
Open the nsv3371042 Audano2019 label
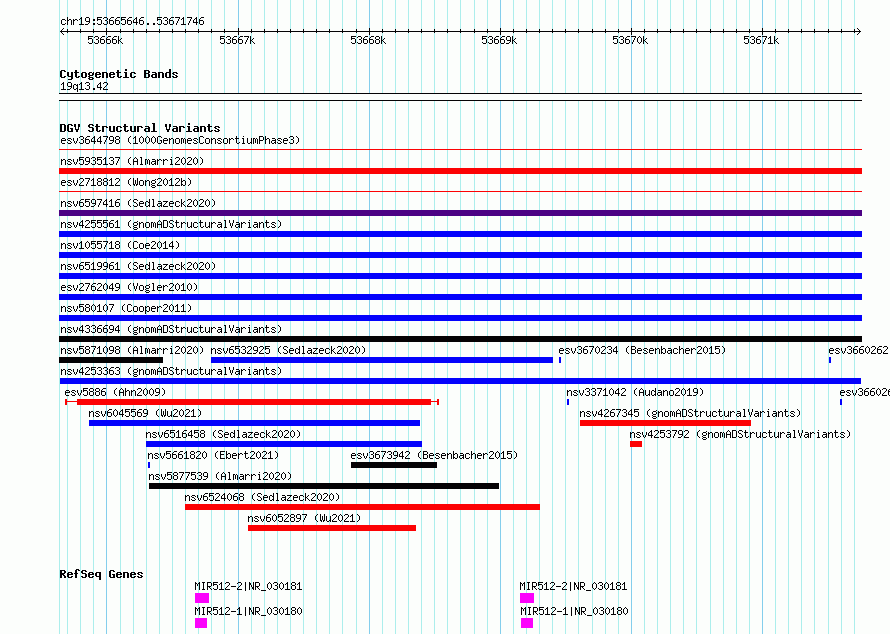pos(635,392)
